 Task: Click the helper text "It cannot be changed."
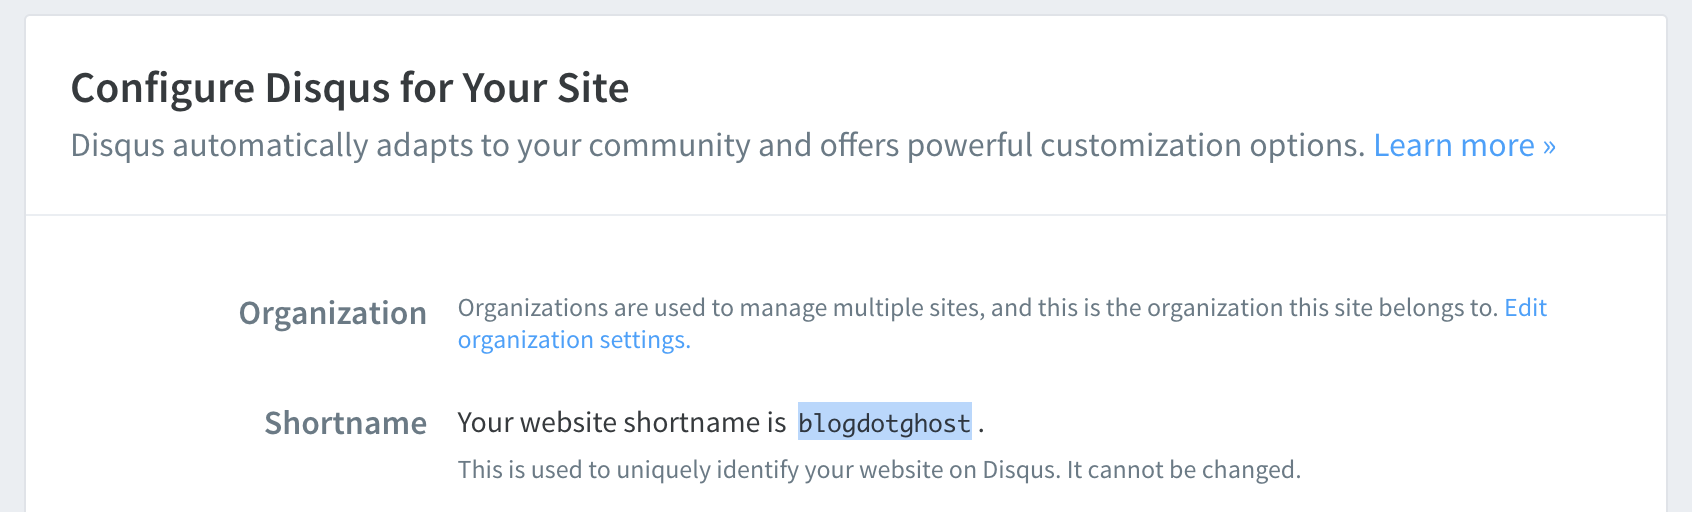[1184, 470]
